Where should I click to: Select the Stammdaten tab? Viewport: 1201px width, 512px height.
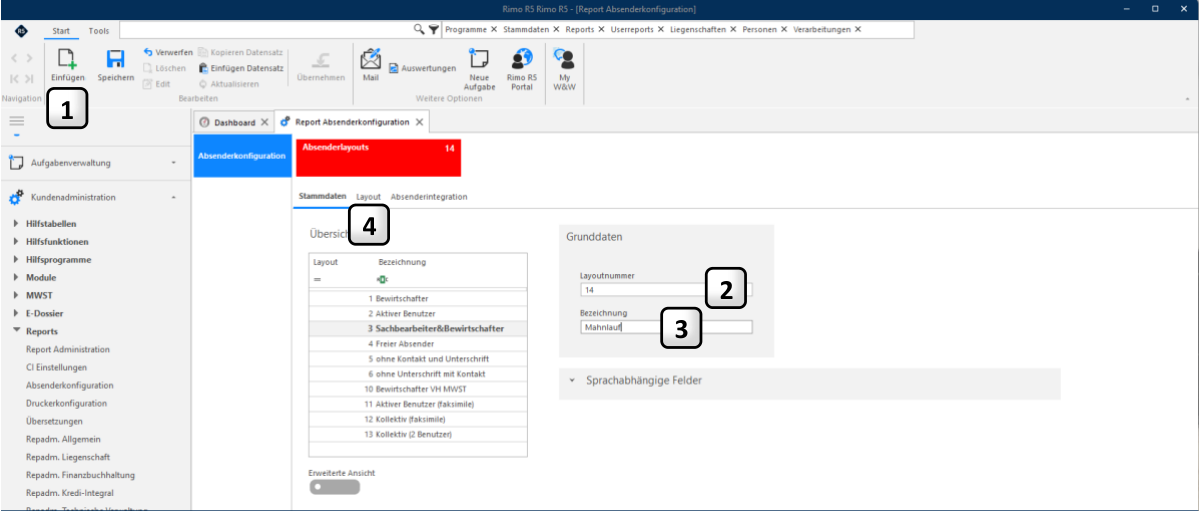pyautogui.click(x=322, y=196)
